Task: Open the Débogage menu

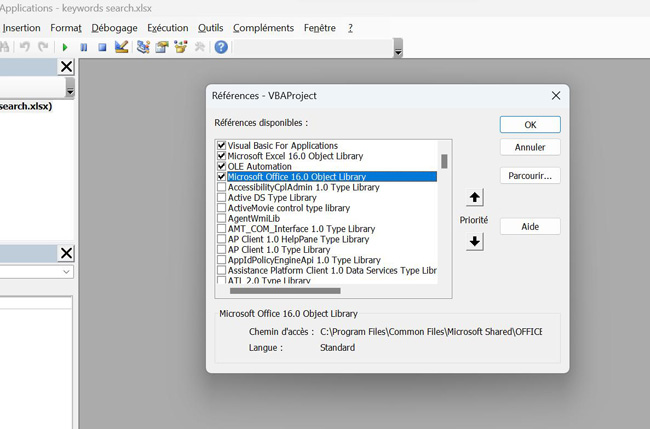Action: tap(114, 28)
